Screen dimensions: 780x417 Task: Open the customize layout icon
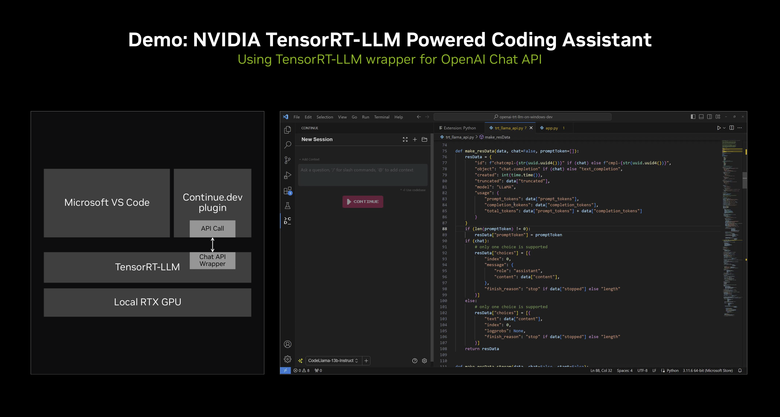(x=720, y=117)
